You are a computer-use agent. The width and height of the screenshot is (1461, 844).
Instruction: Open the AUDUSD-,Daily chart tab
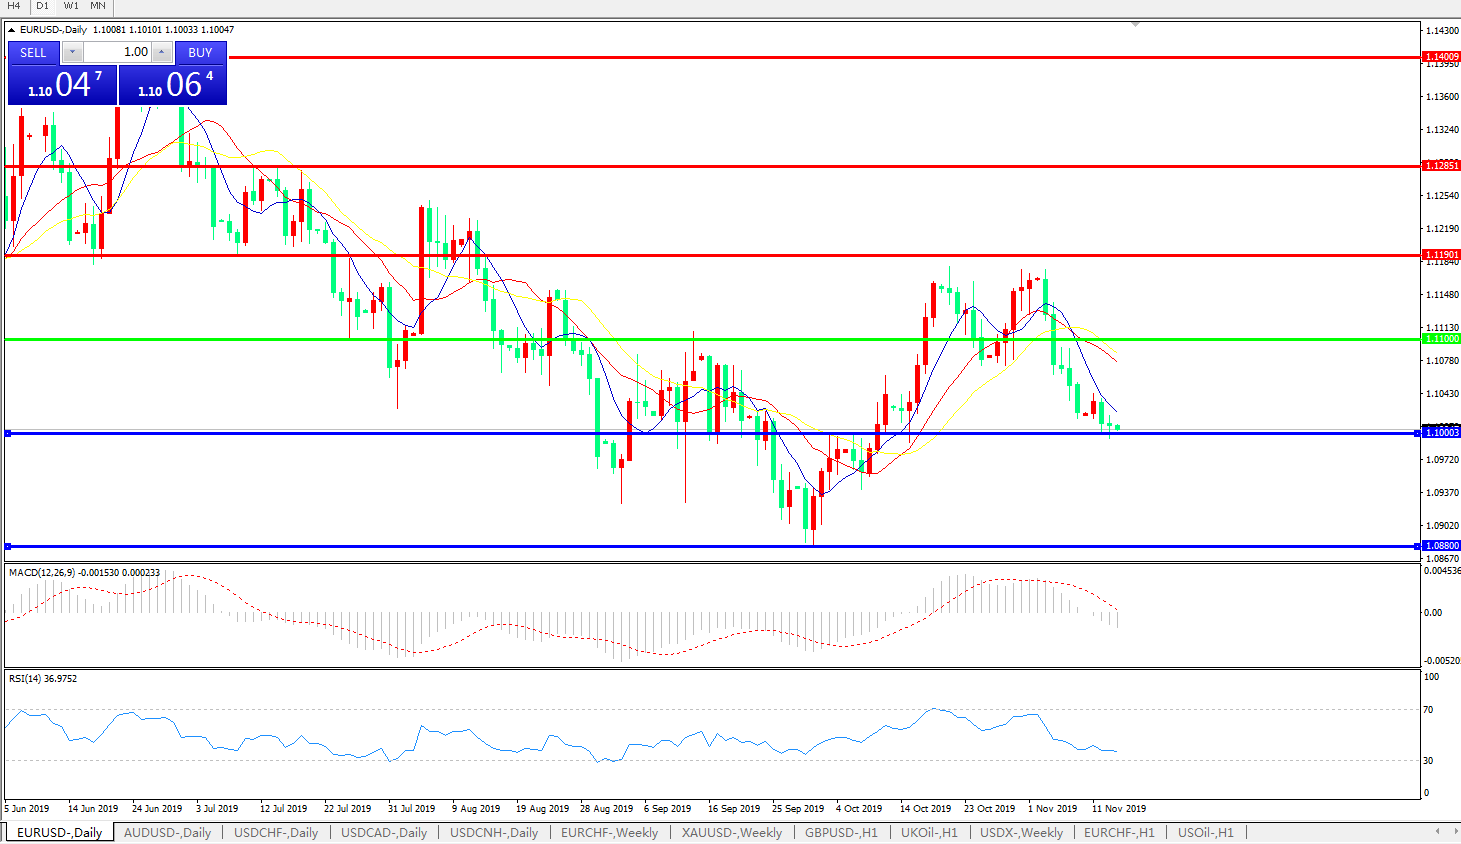167,832
